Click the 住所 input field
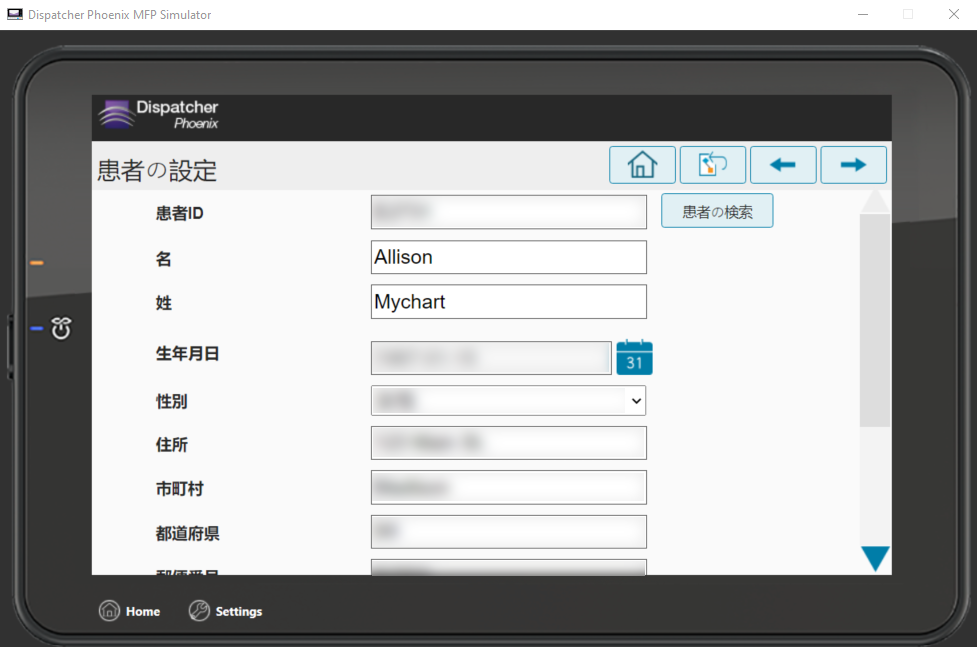This screenshot has width=977, height=647. pyautogui.click(x=508, y=443)
